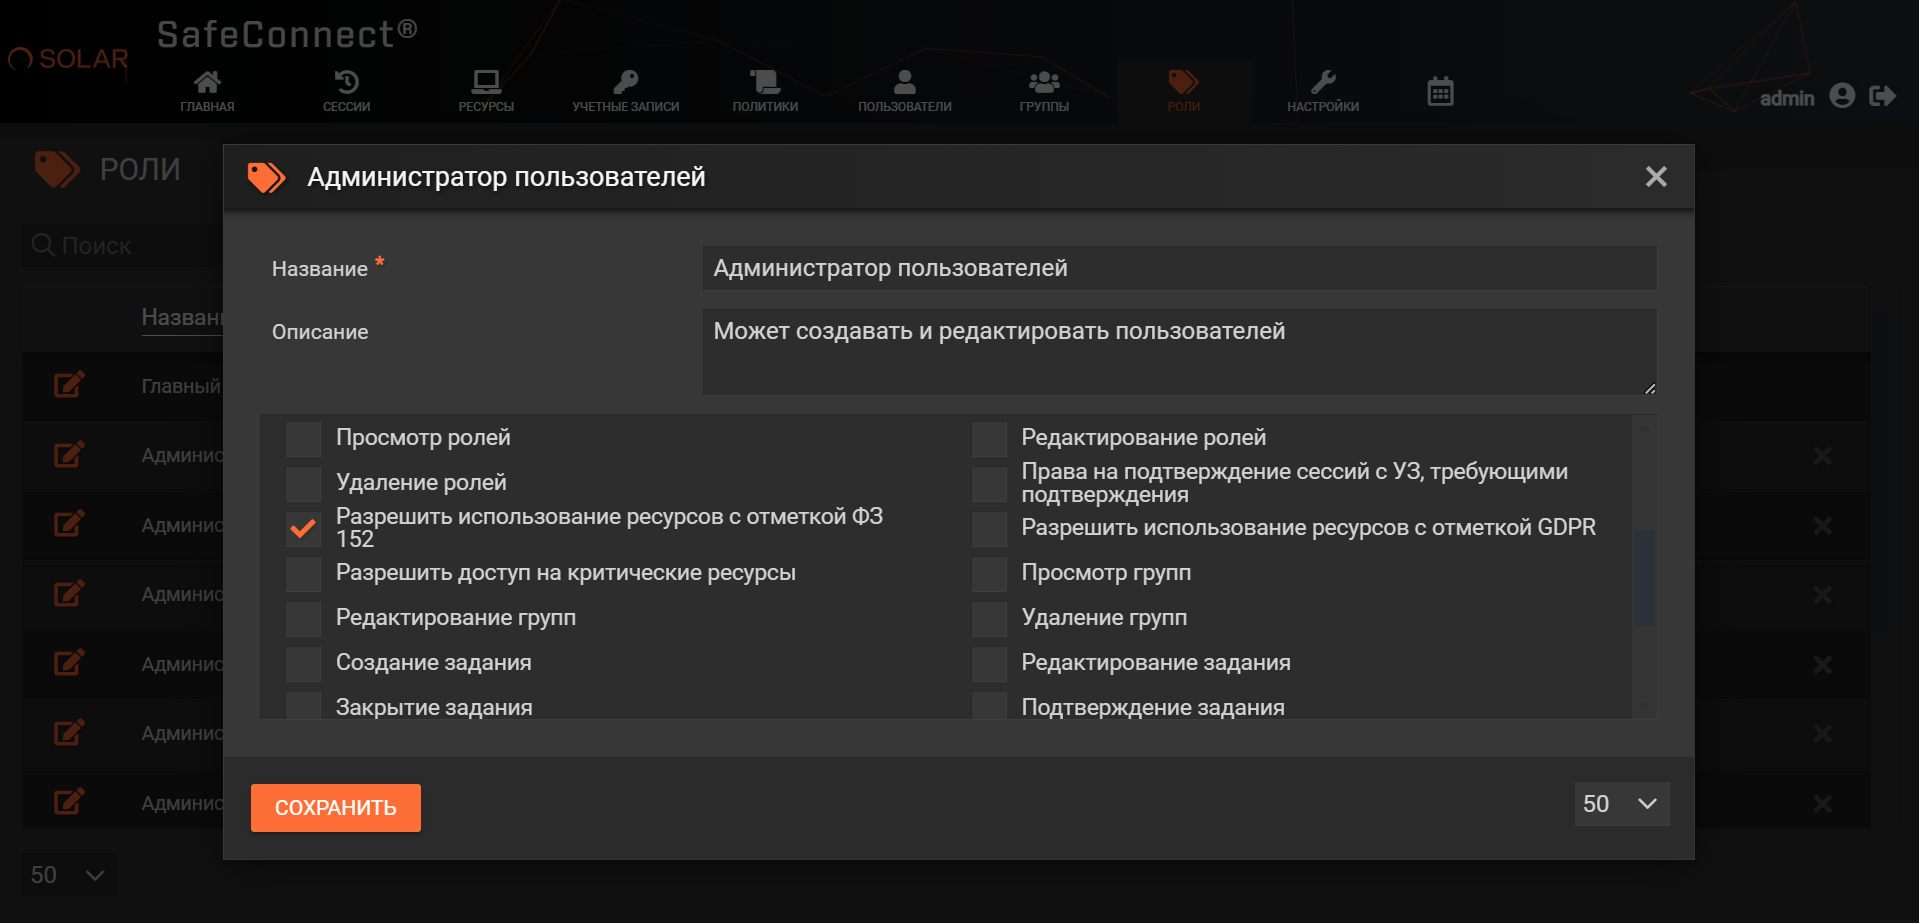Switch to Политики tab
Image resolution: width=1919 pixels, height=923 pixels.
tap(765, 90)
